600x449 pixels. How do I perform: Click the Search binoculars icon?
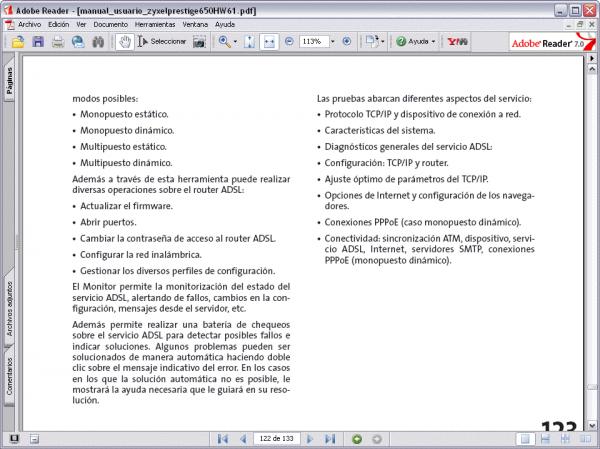[x=97, y=42]
